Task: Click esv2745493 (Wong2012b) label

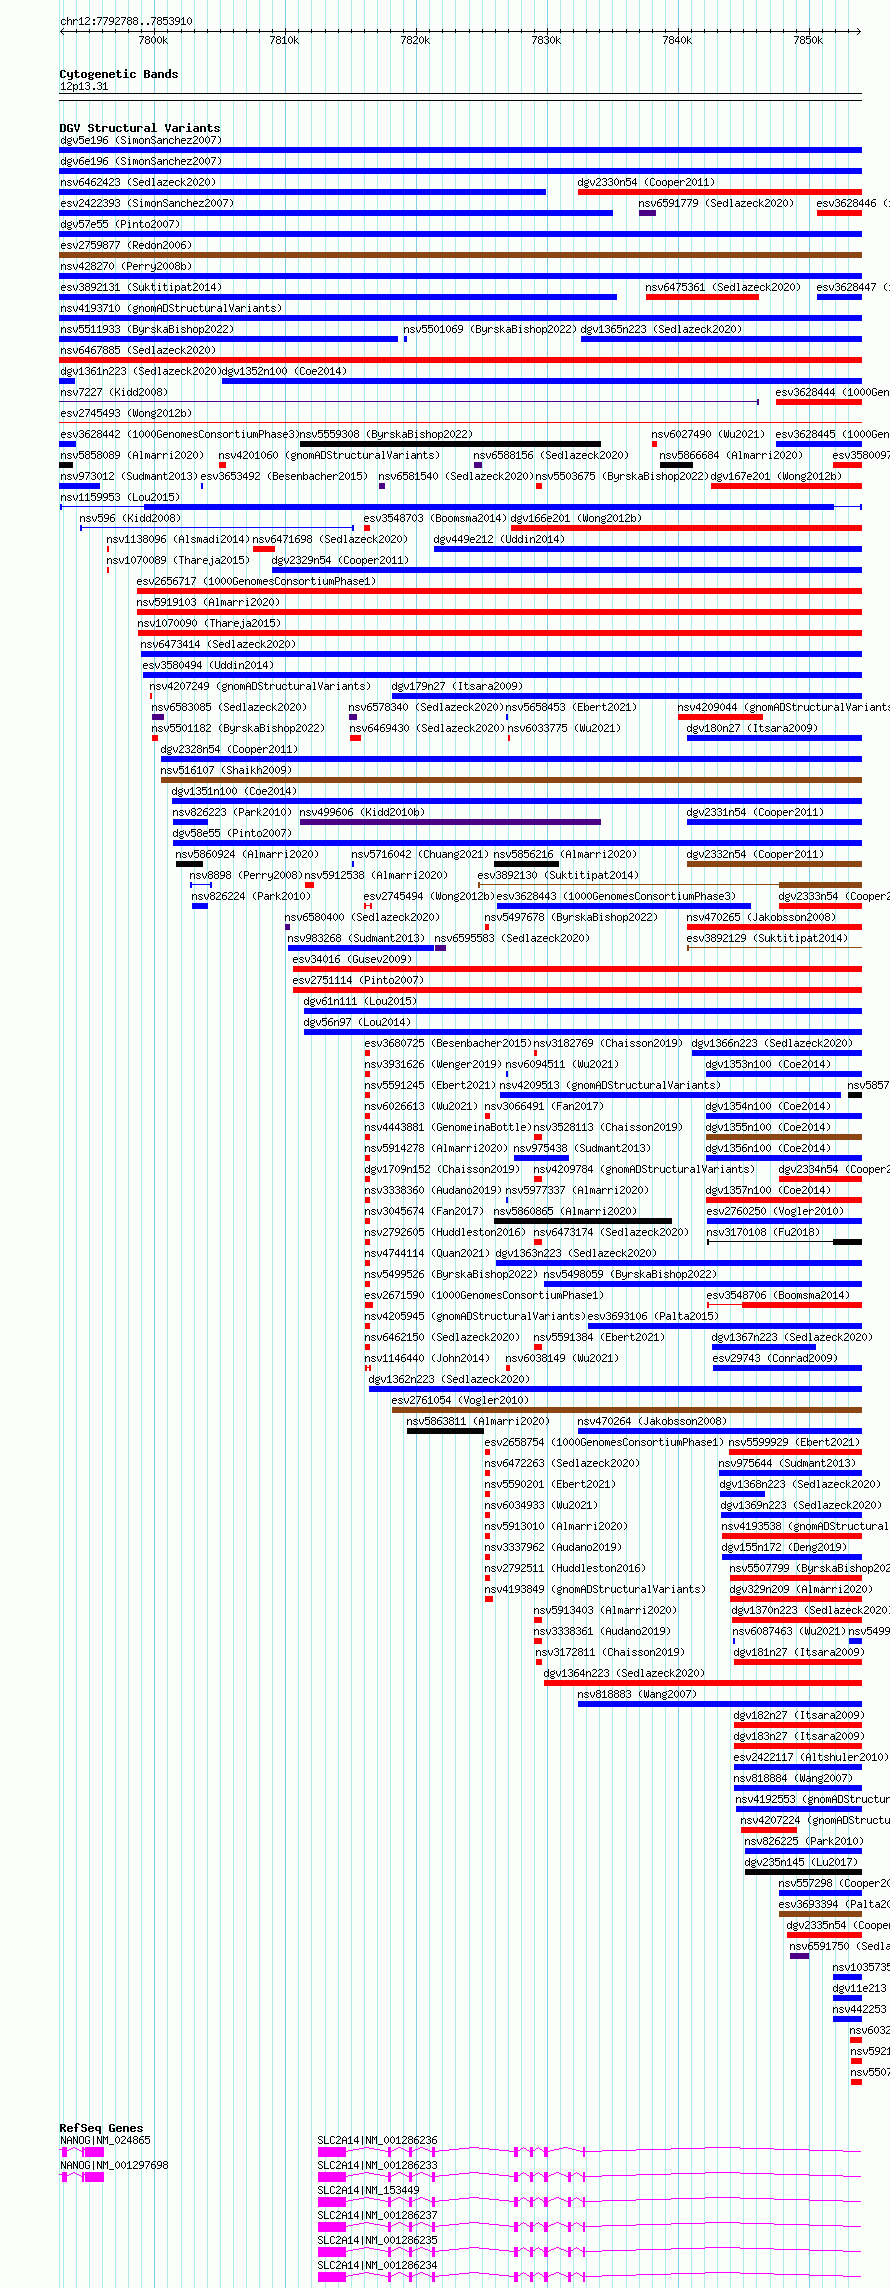Action: click(126, 414)
